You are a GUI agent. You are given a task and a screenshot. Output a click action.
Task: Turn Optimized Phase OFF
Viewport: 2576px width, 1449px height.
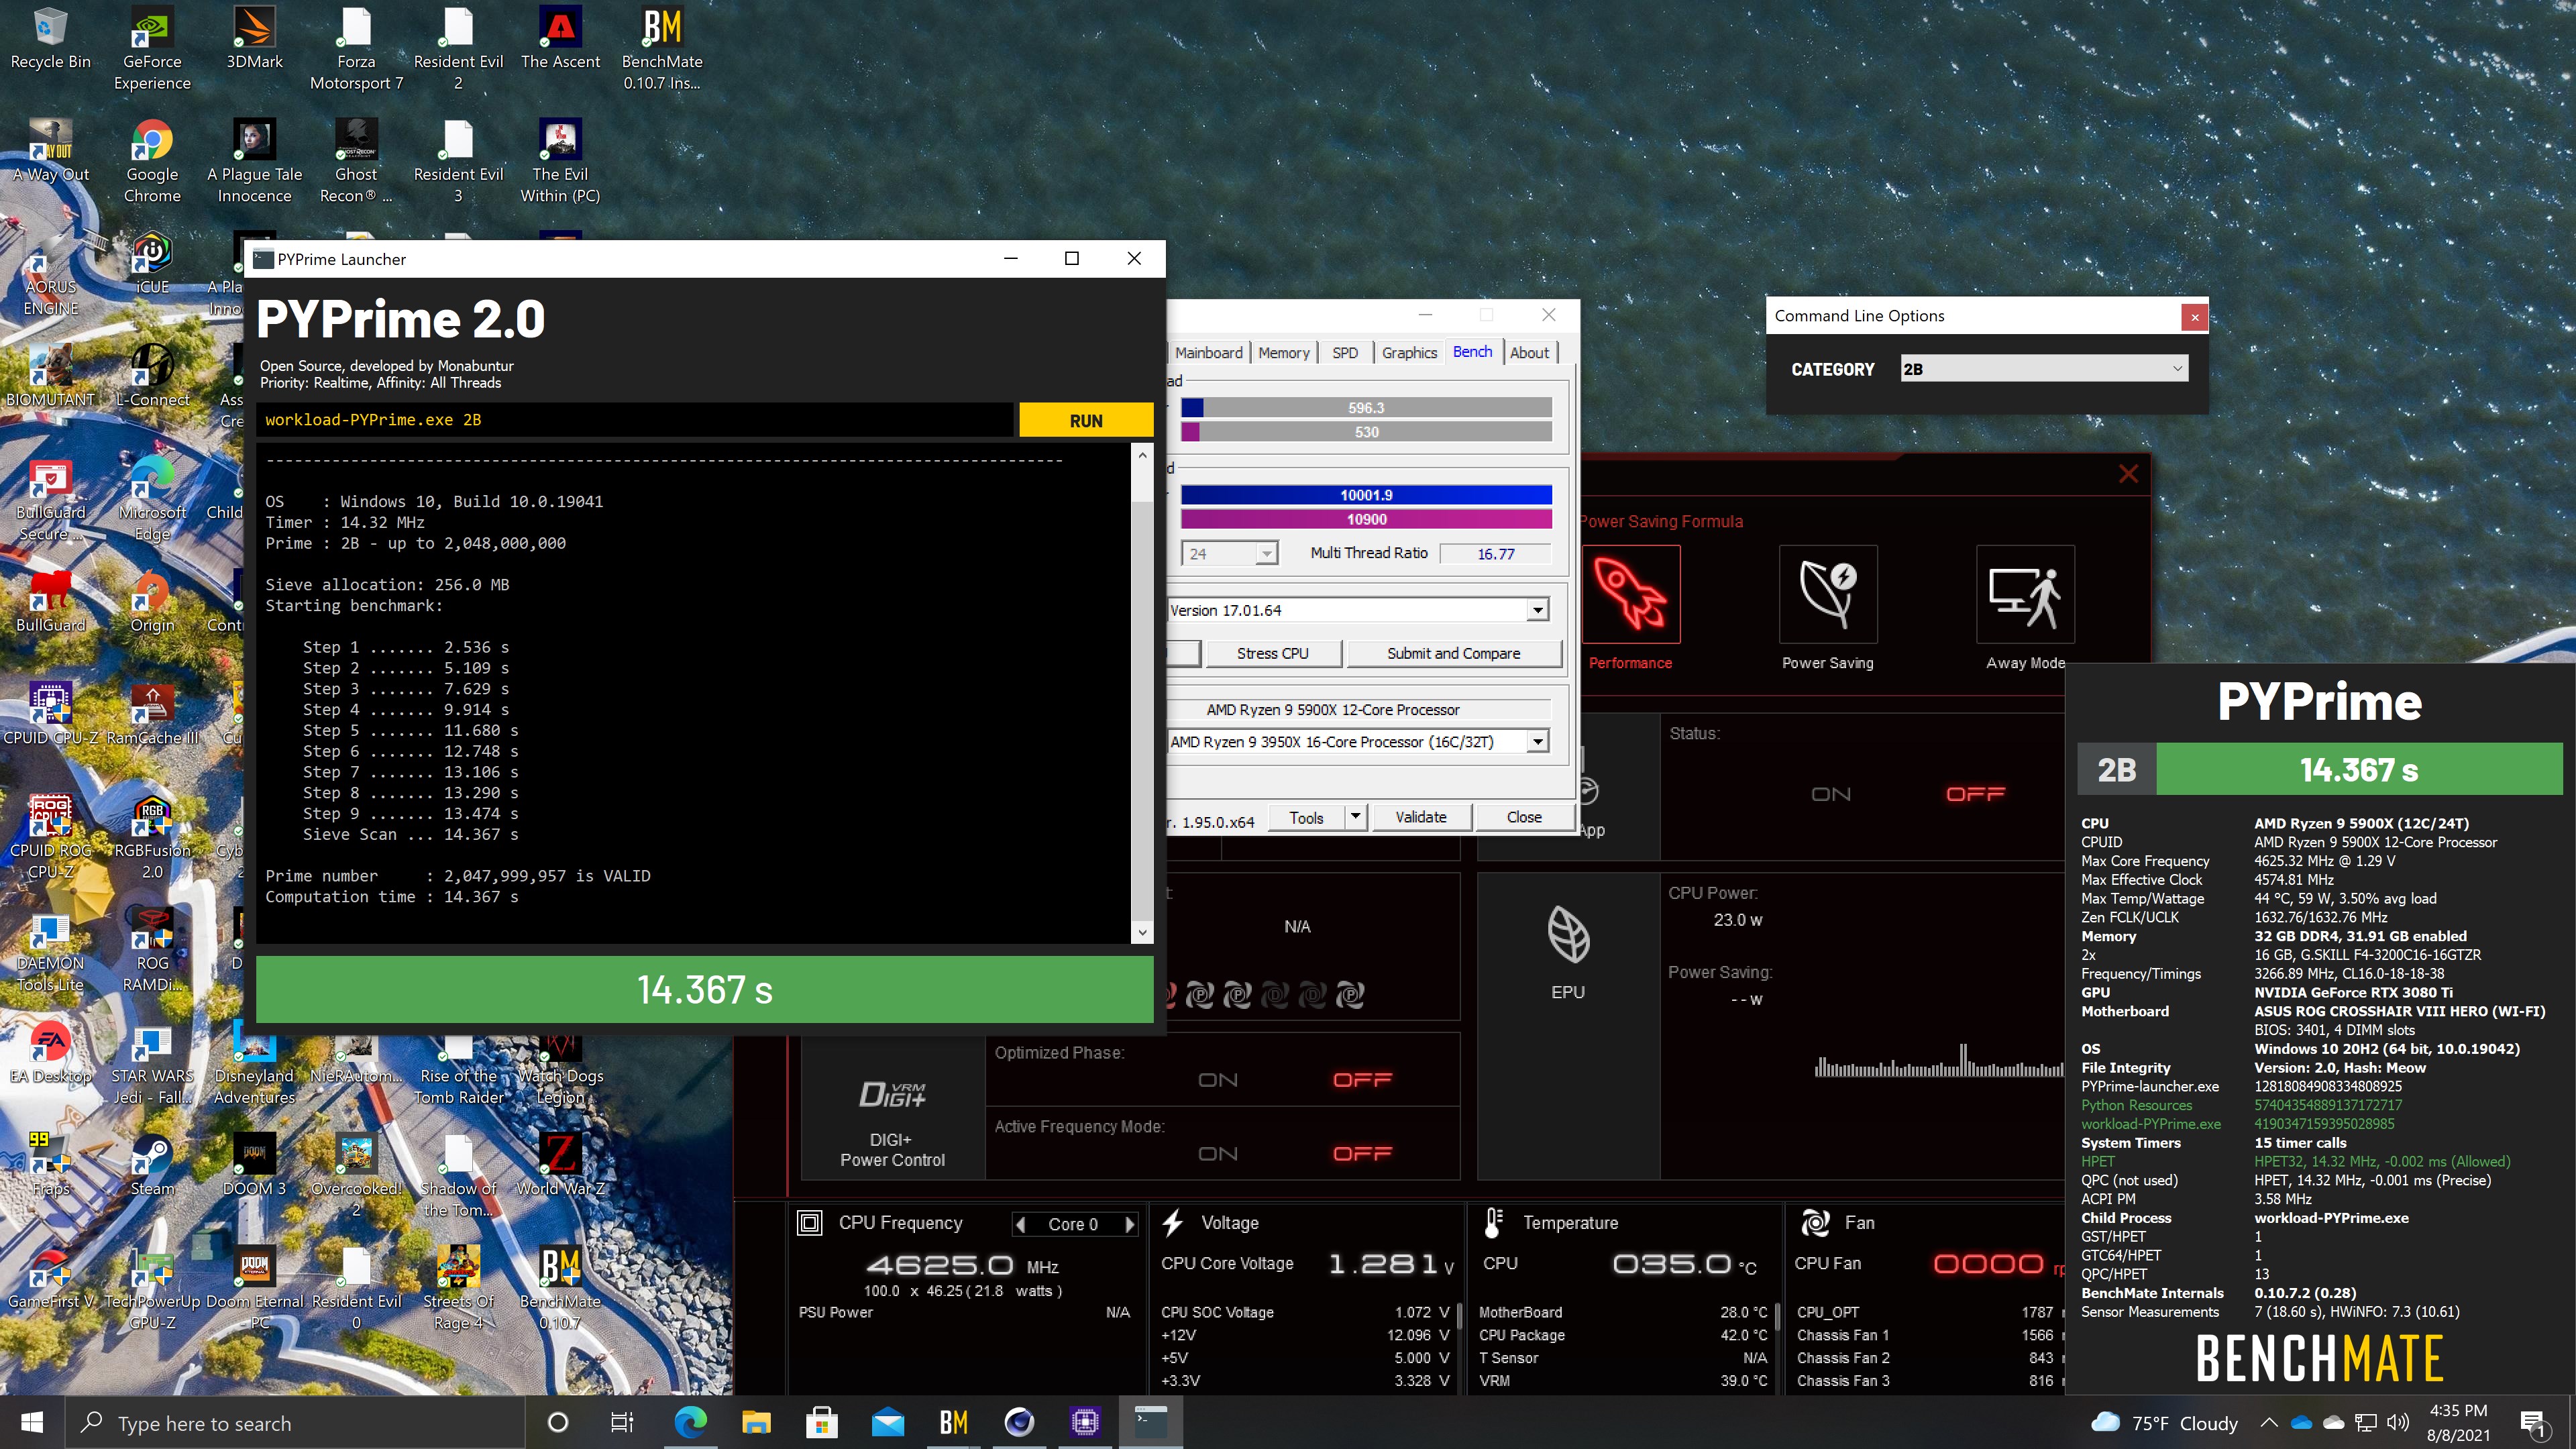point(1362,1080)
